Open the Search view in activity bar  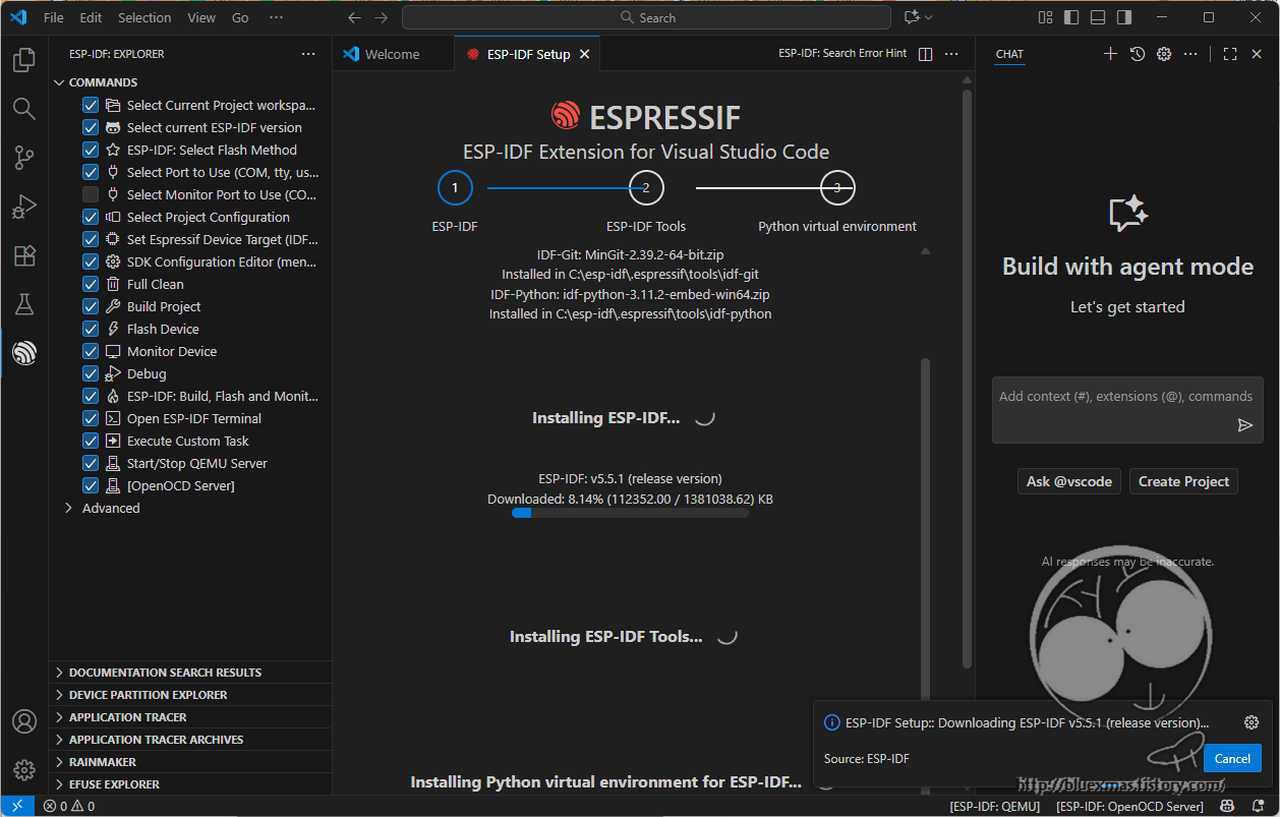point(24,109)
